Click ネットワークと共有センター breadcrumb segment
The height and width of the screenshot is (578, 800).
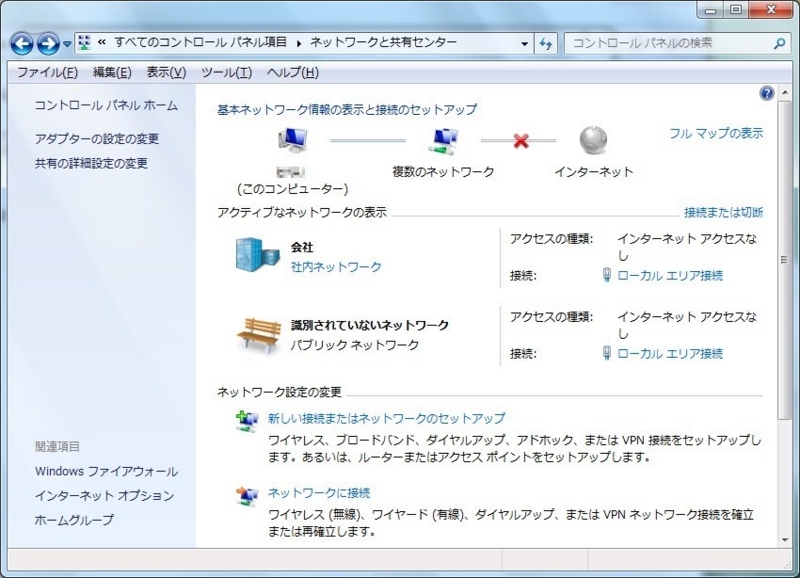383,43
